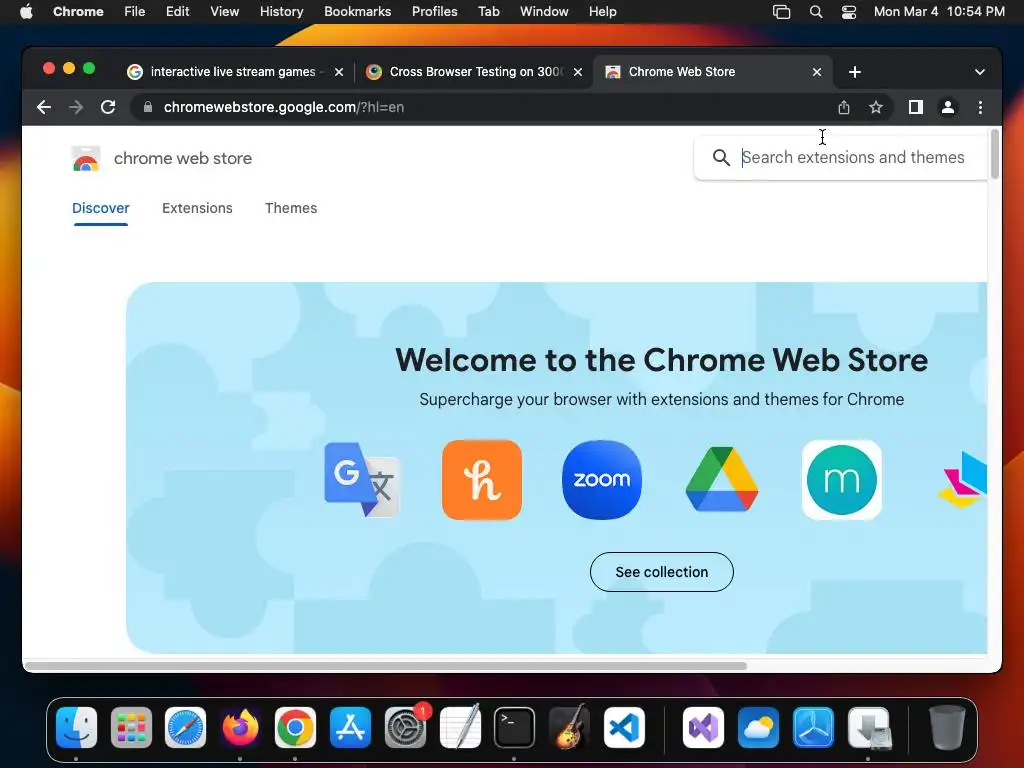Screen dimensions: 1024x768
Task: Click the horizontal page scrollbar
Action: click(385, 666)
